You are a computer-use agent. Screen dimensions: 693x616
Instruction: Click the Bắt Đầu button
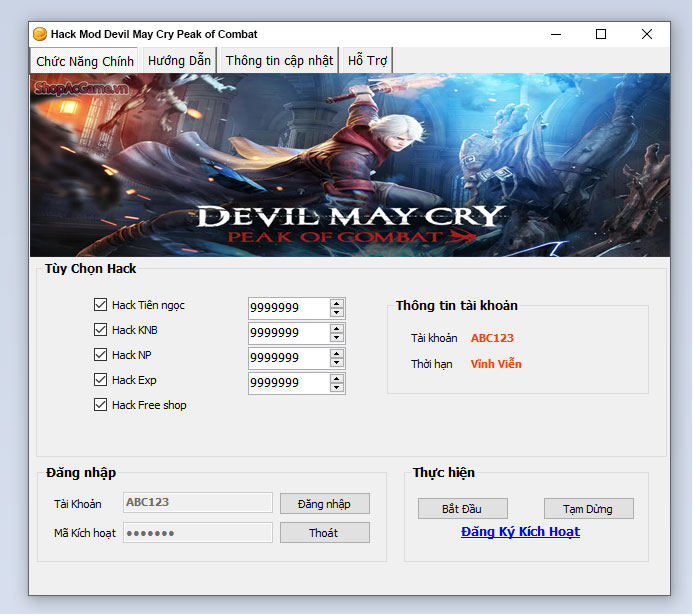point(463,509)
